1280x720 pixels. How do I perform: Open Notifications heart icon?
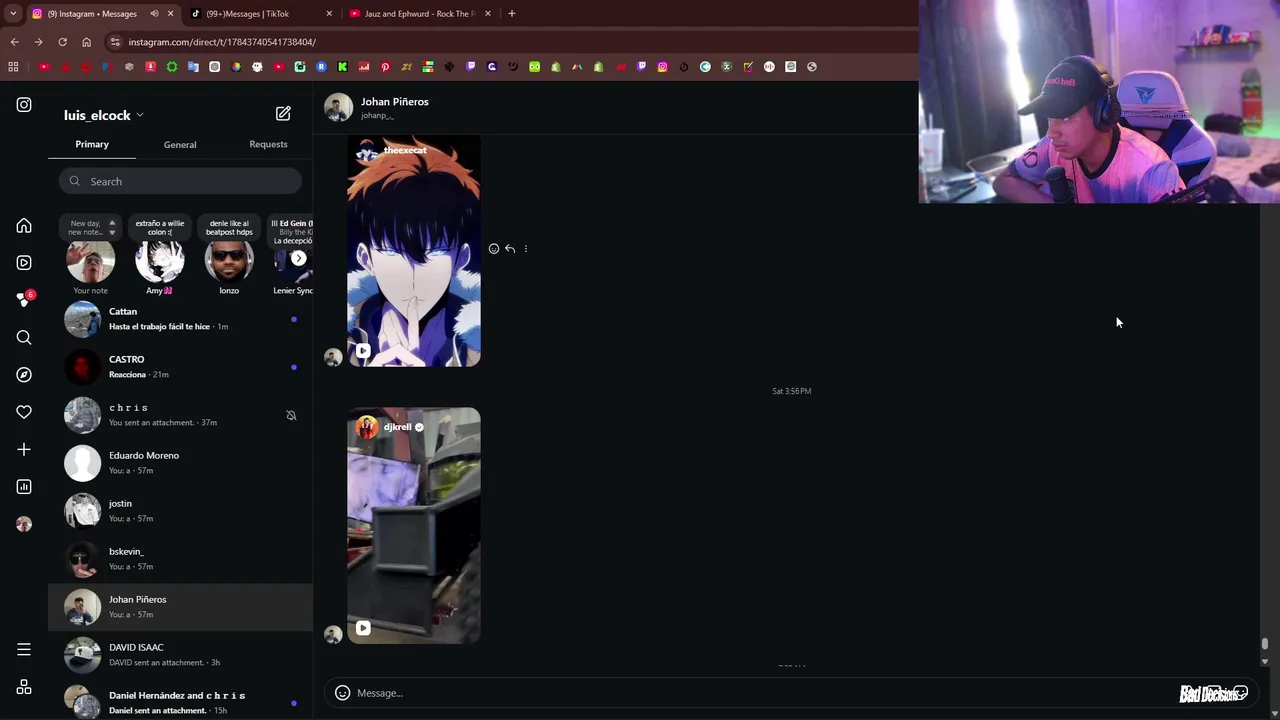click(x=24, y=412)
